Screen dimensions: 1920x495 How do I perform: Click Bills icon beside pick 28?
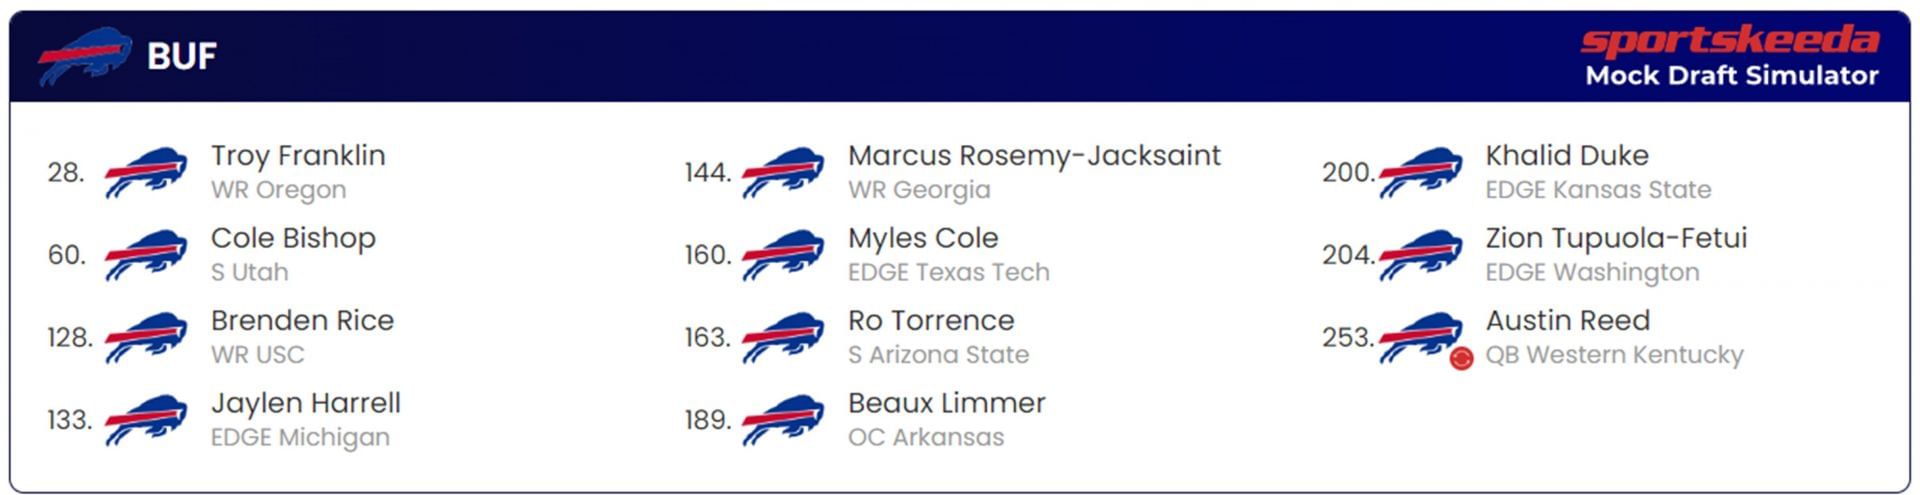[x=146, y=172]
